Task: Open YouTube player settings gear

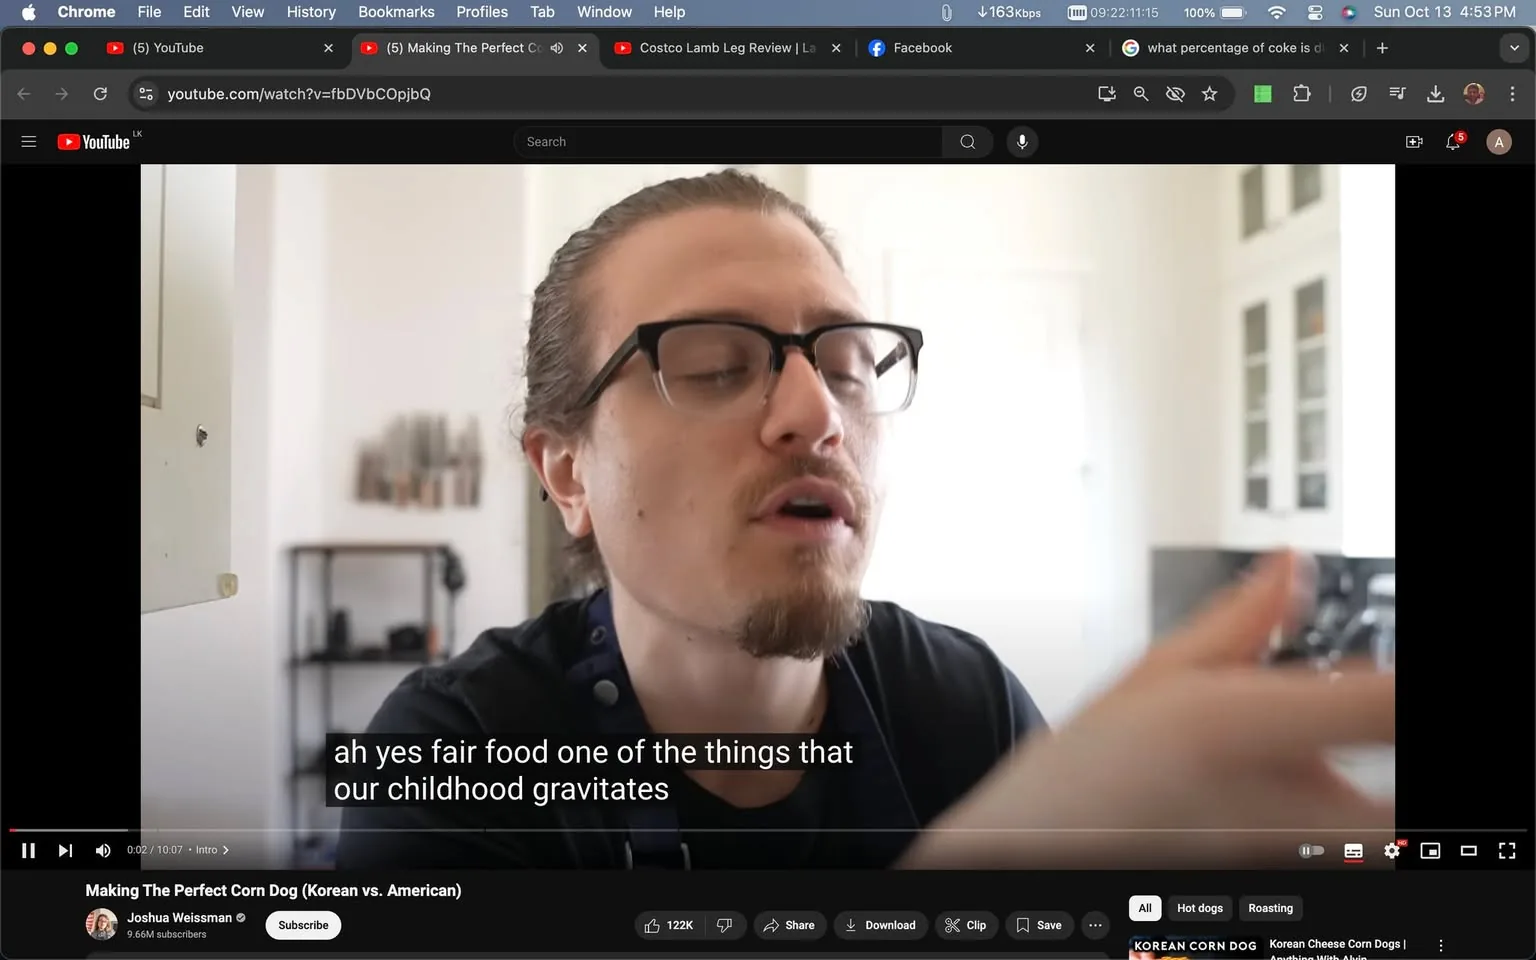Action: (x=1391, y=850)
